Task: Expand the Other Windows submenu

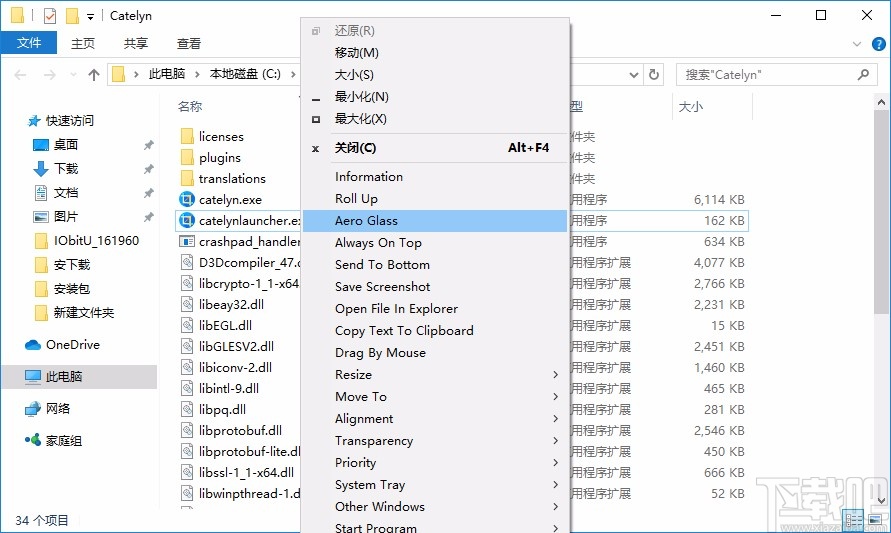Action: [x=435, y=506]
